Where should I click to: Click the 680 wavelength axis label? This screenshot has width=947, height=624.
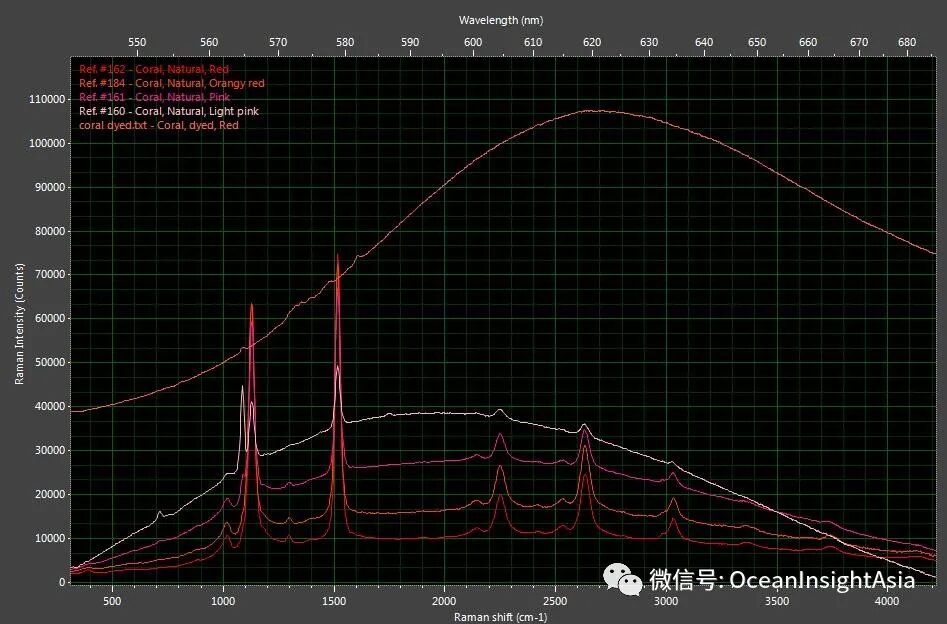click(907, 42)
